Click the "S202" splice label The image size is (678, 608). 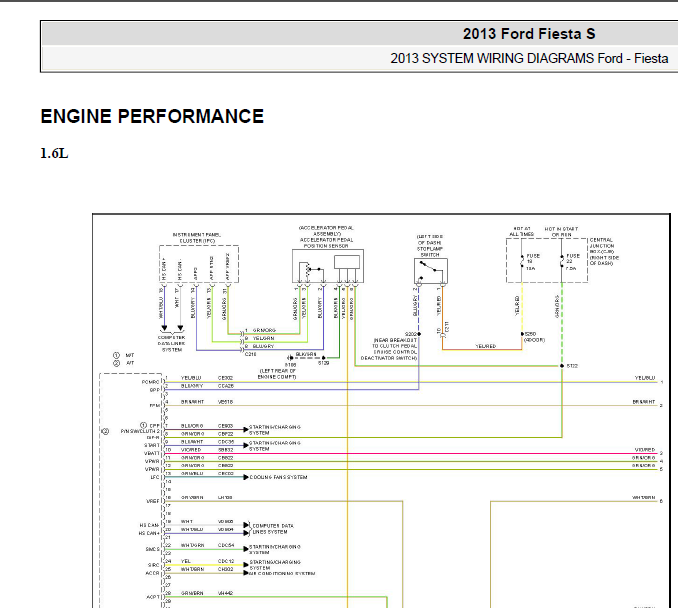[411, 334]
